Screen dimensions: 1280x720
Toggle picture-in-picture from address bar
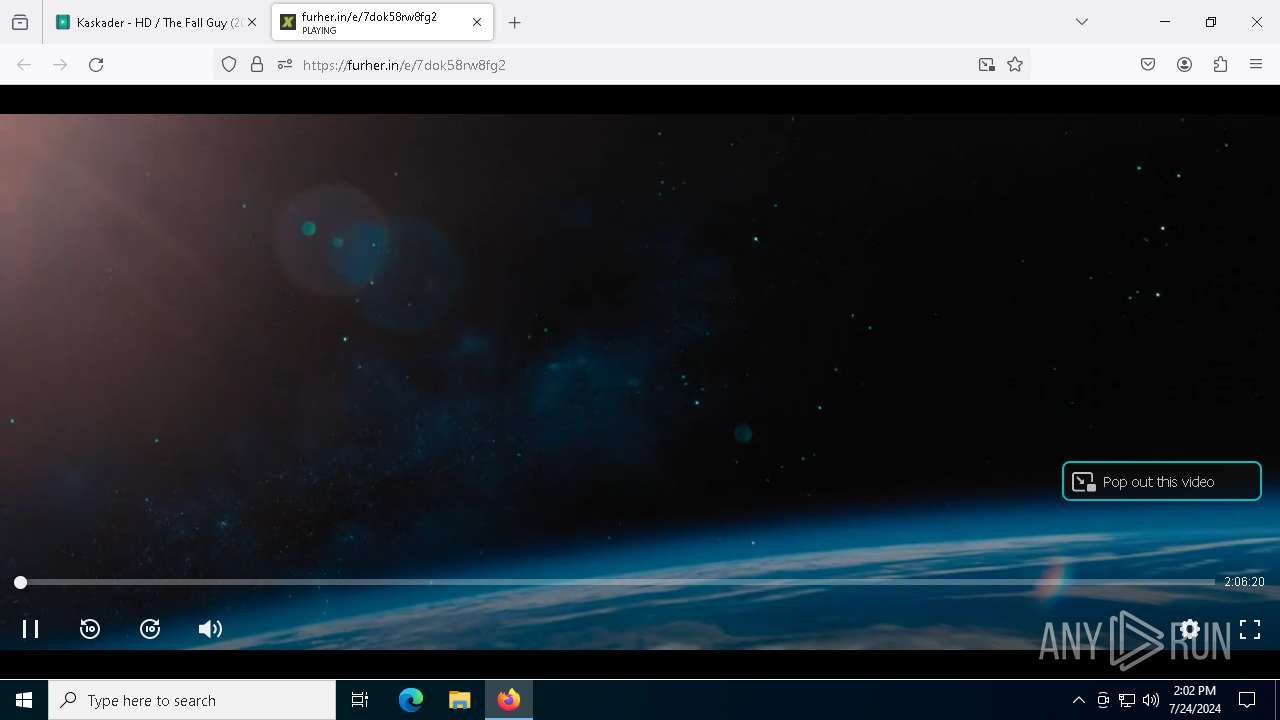pyautogui.click(x=987, y=65)
